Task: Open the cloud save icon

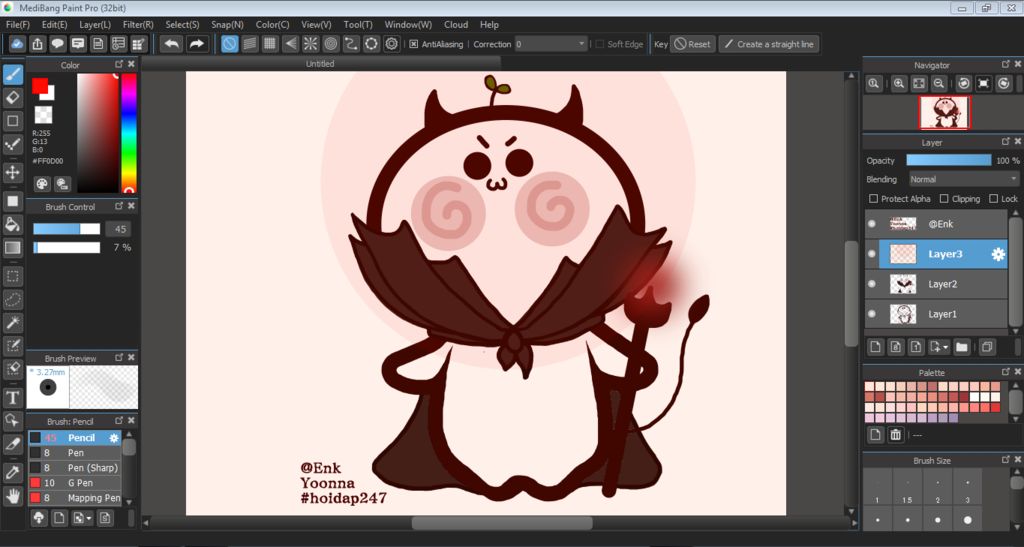Action: pos(17,44)
